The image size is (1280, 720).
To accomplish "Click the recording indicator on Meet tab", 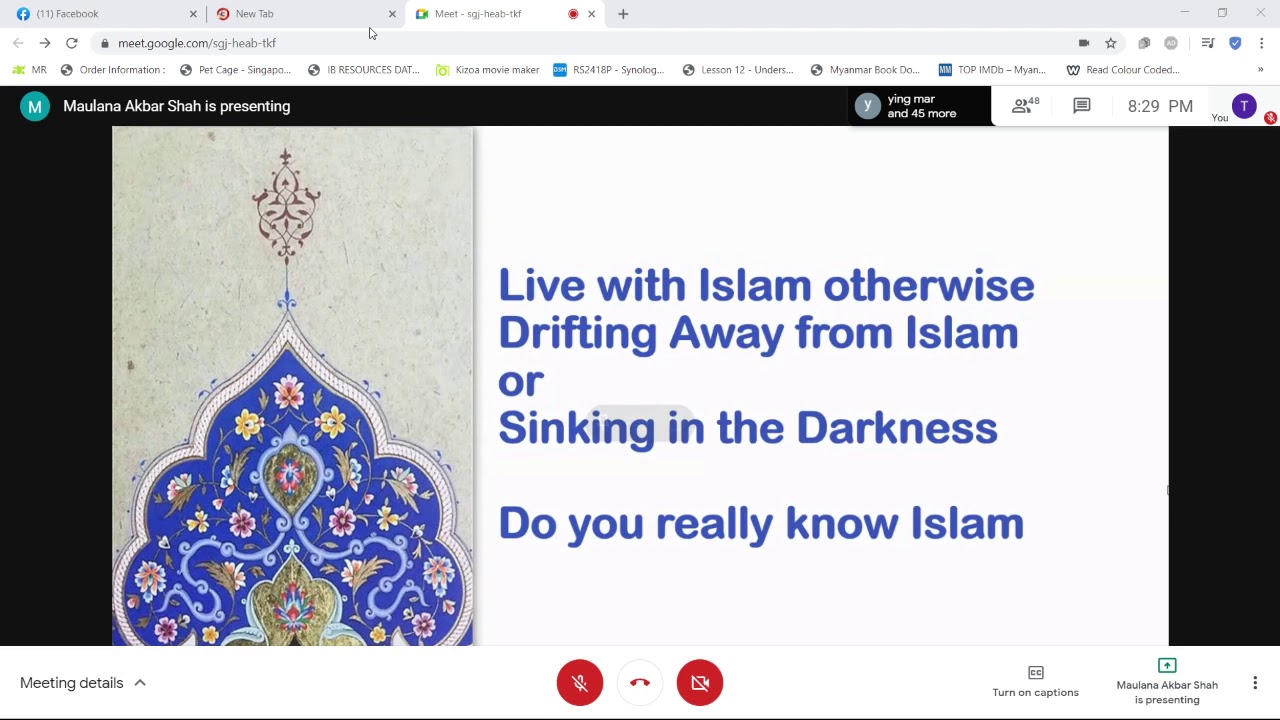I will pos(573,14).
